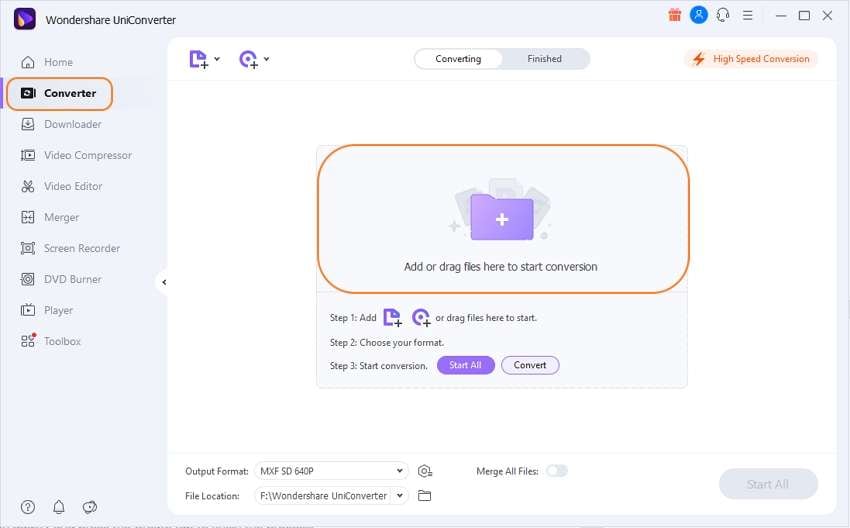Open DVD Burner section
The height and width of the screenshot is (528, 850).
point(61,279)
